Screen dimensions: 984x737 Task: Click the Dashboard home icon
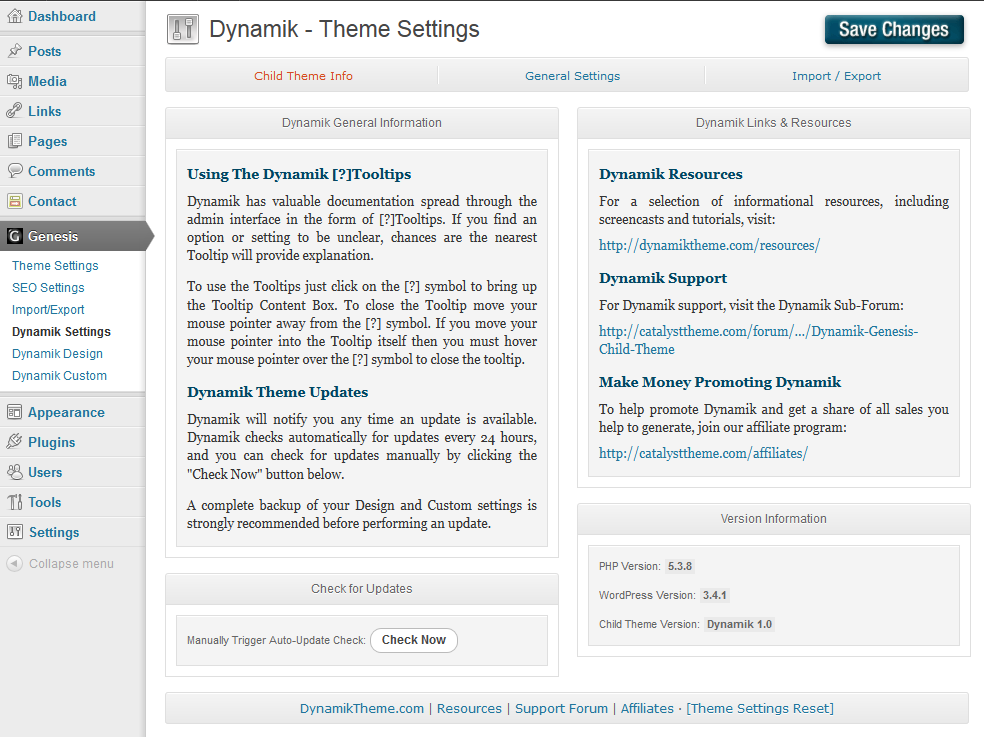pos(14,16)
